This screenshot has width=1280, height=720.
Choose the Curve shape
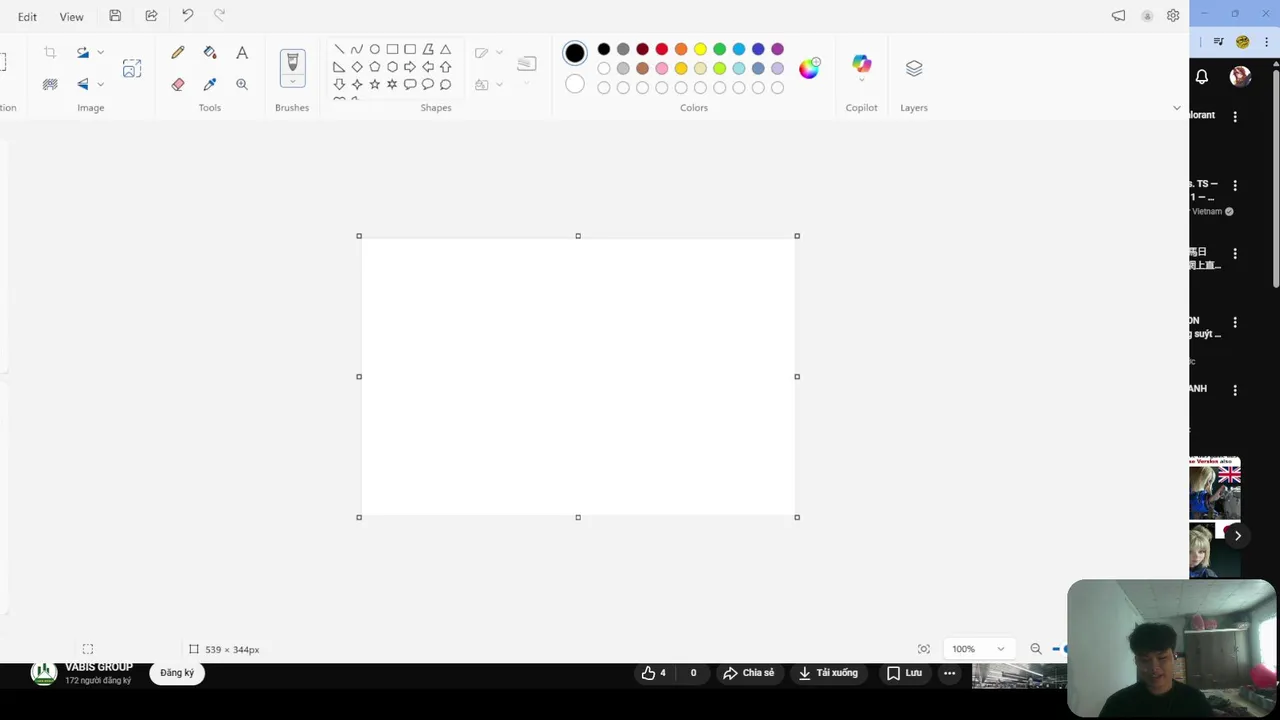pos(357,49)
